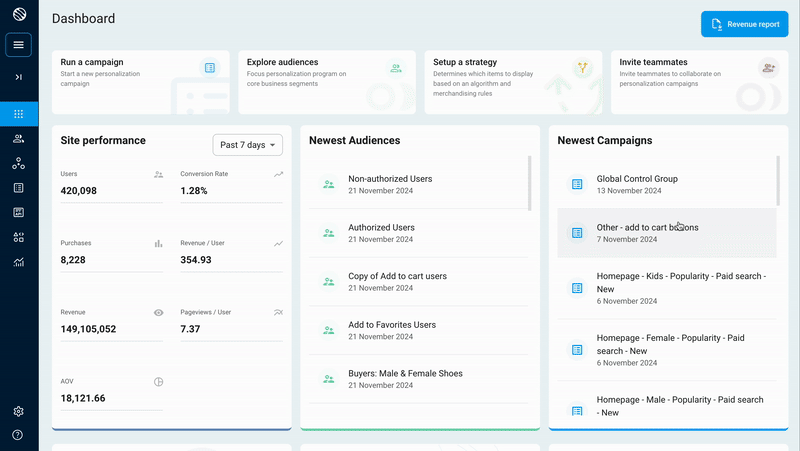This screenshot has width=800, height=451.
Task: Expand the sidebar with arrow icon
Action: coord(19,77)
